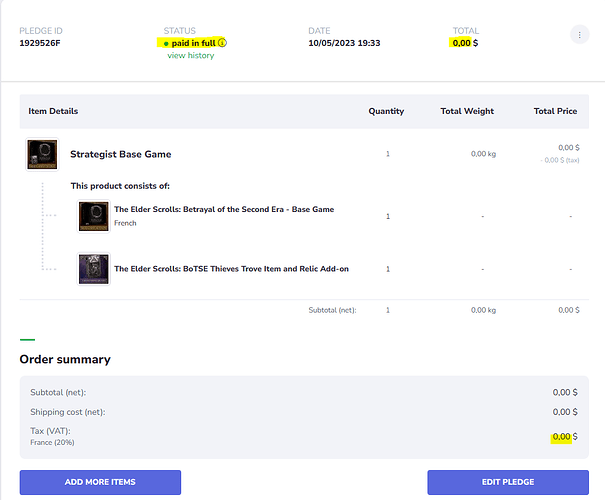The image size is (605, 500).
Task: Click the Strategist Base Game 0,00 kg weight
Action: 483,154
